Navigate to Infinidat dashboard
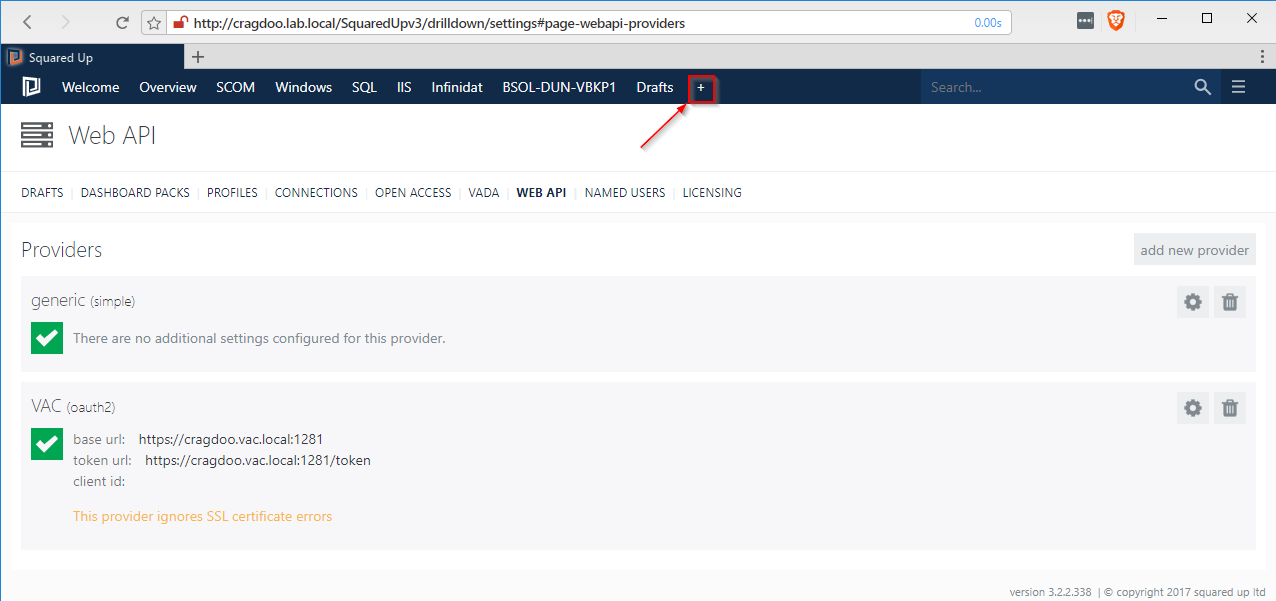This screenshot has height=601, width=1276. pos(457,87)
